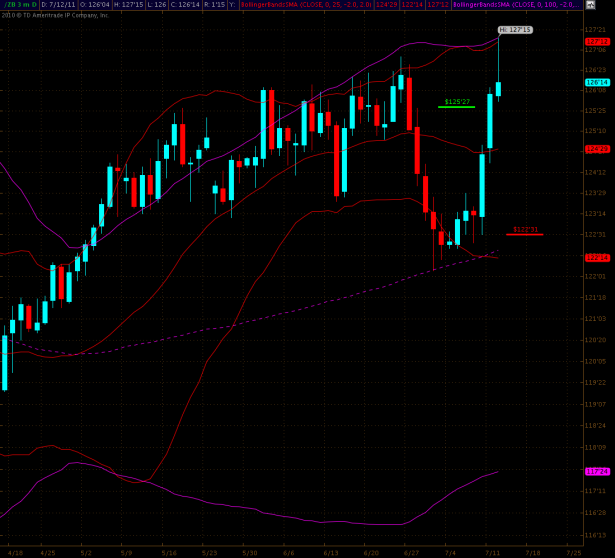Screen dimensions: 615x558
Task: Click the 7/11 date on the time axis
Action: (x=493, y=551)
